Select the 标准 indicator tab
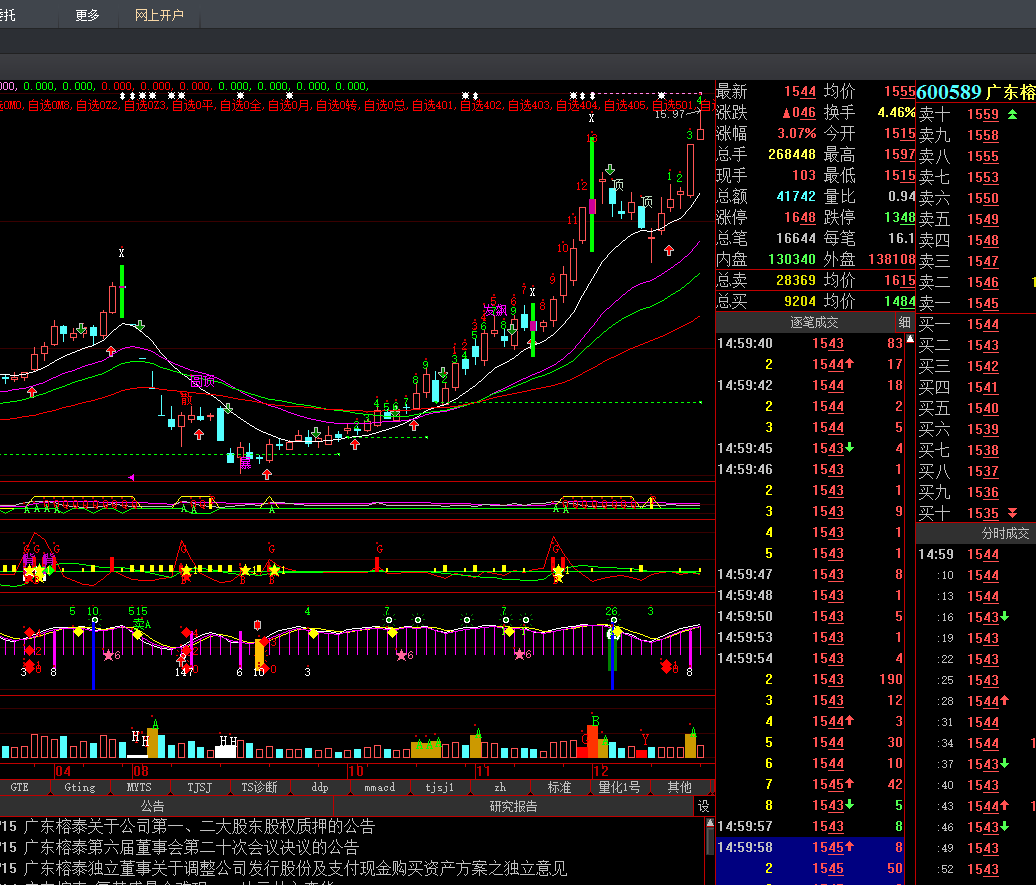 pos(560,787)
